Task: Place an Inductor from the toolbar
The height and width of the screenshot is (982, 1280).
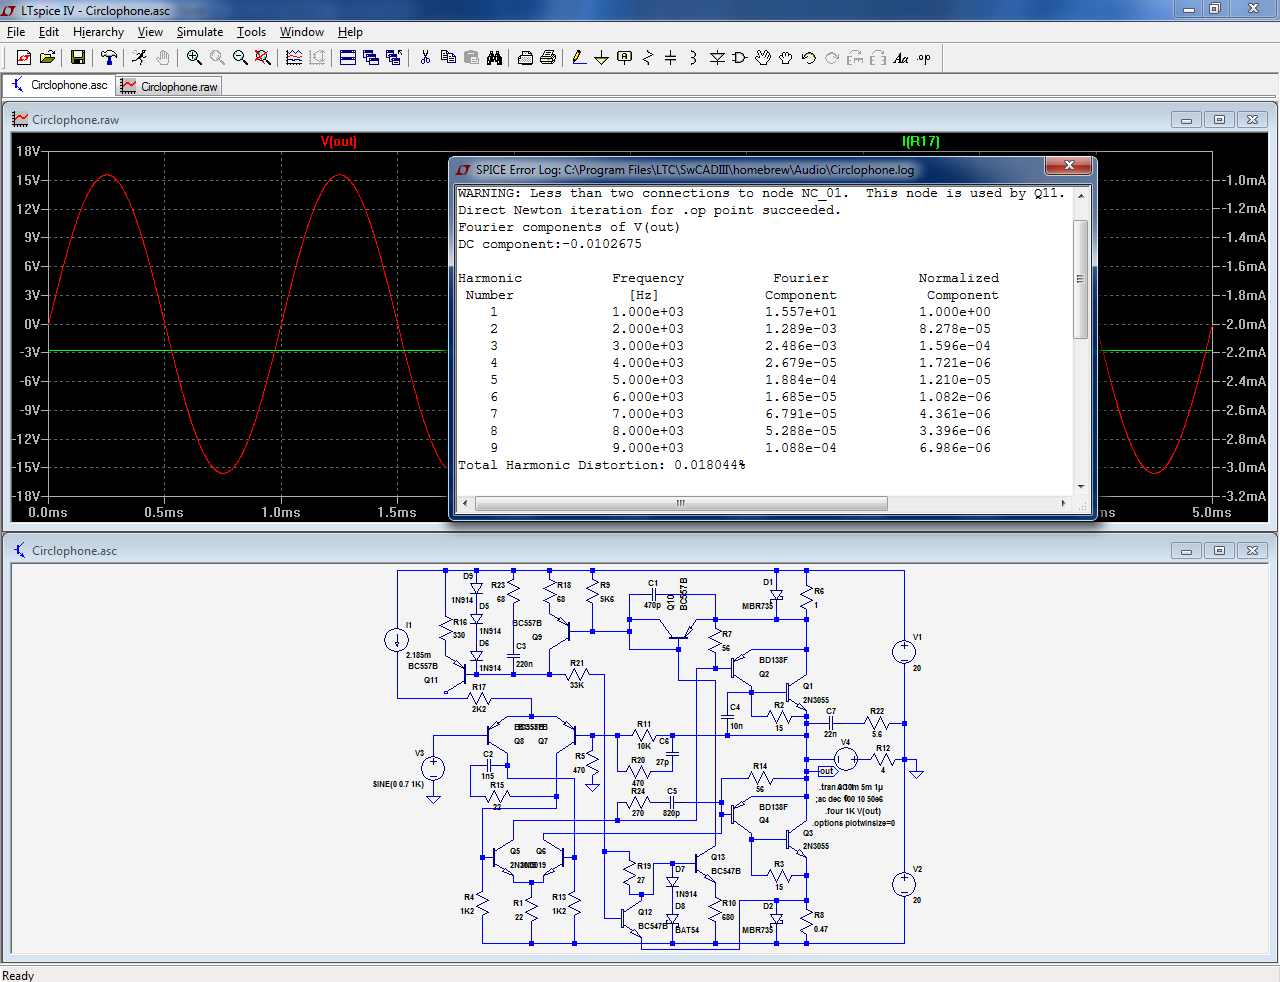Action: click(694, 58)
